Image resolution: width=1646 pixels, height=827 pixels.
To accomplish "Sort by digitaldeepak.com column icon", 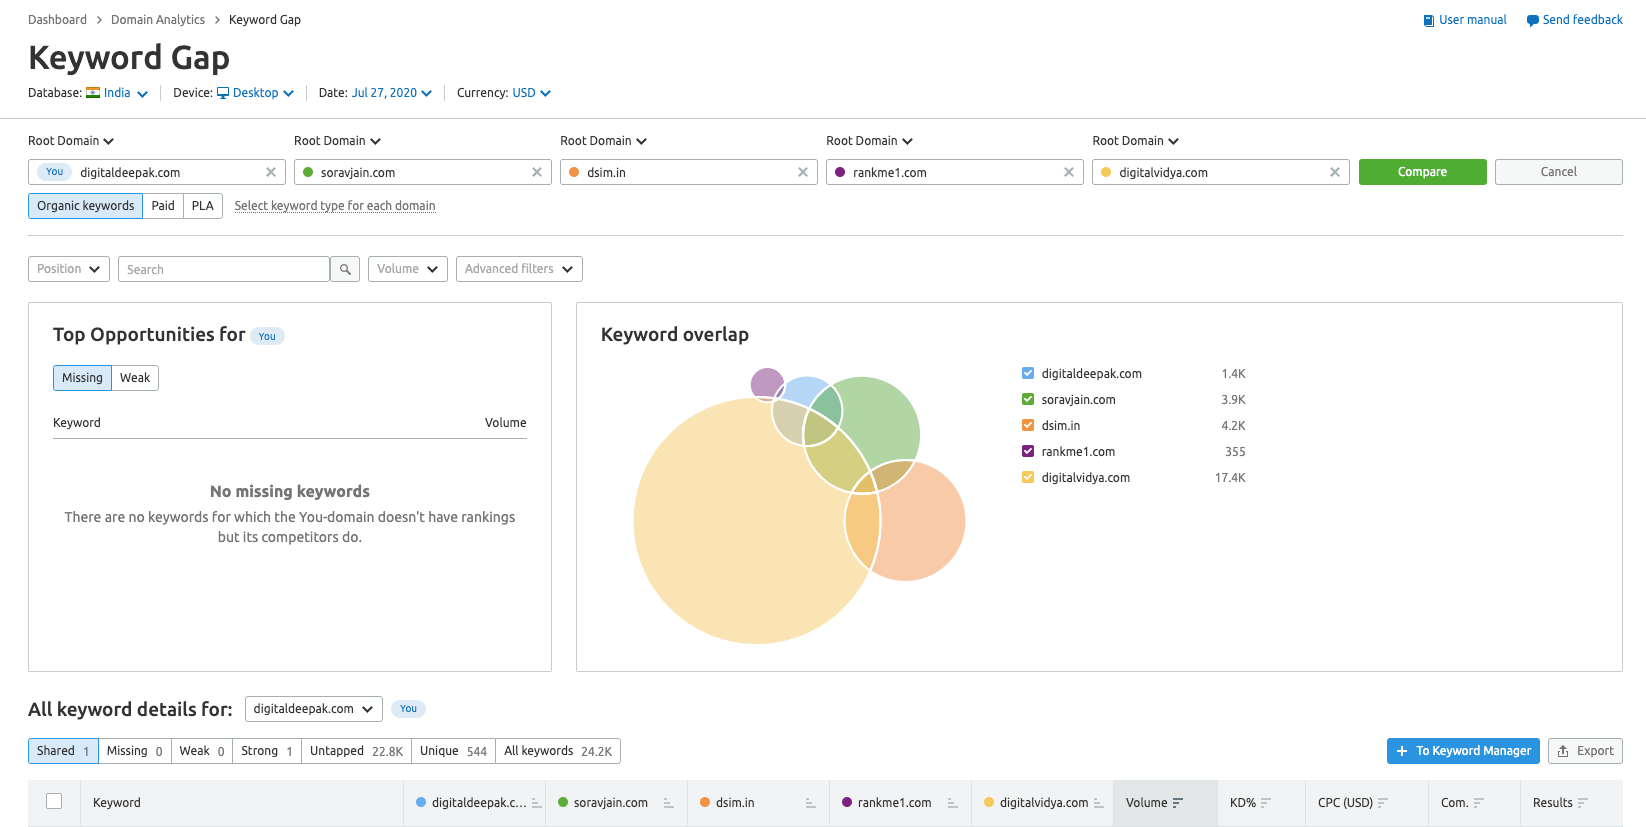I will (536, 803).
